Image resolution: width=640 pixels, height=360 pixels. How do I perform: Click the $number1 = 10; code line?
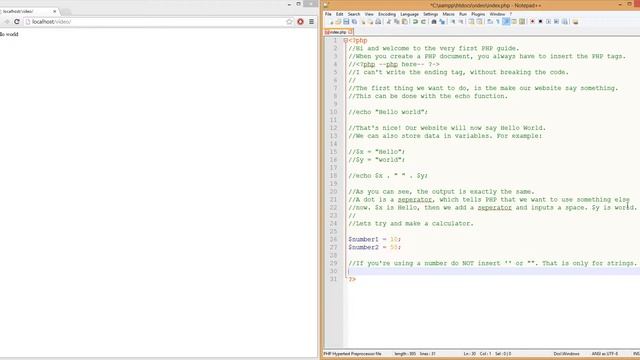point(375,239)
